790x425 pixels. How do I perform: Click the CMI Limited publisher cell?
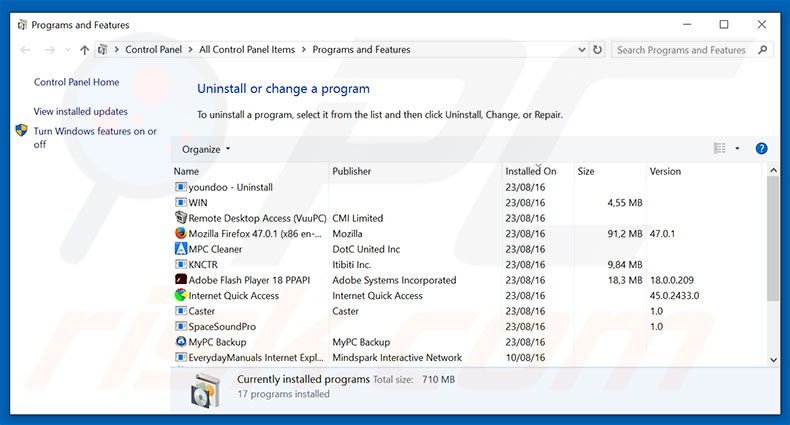click(358, 218)
